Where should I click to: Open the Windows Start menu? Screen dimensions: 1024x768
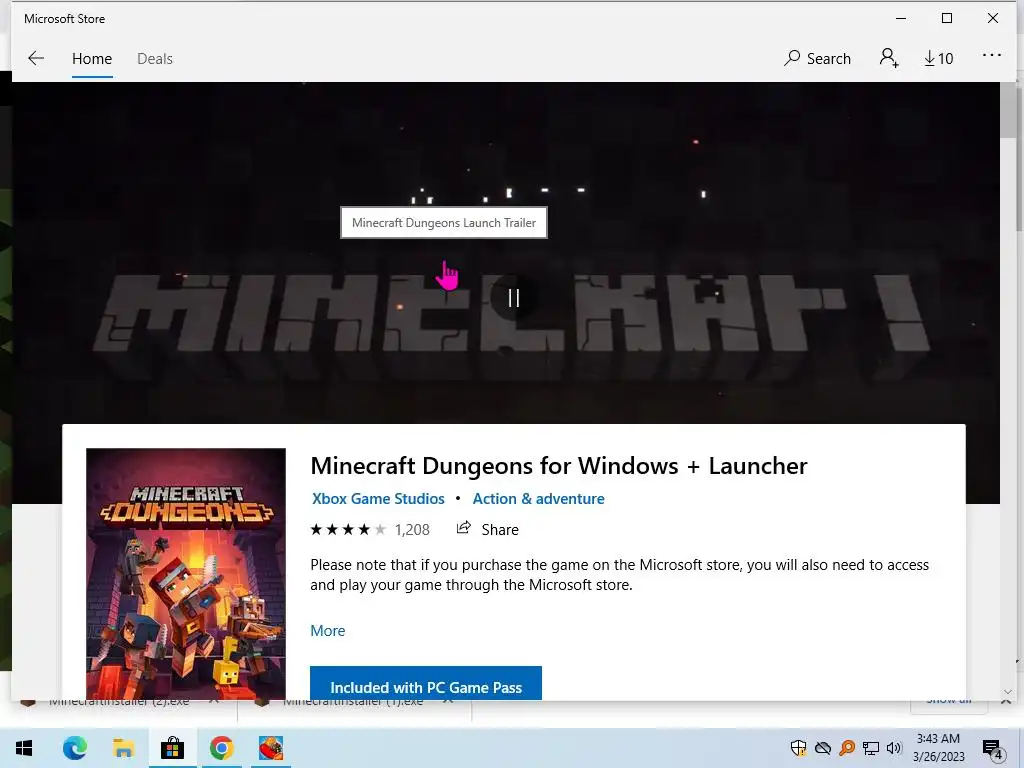[24, 748]
